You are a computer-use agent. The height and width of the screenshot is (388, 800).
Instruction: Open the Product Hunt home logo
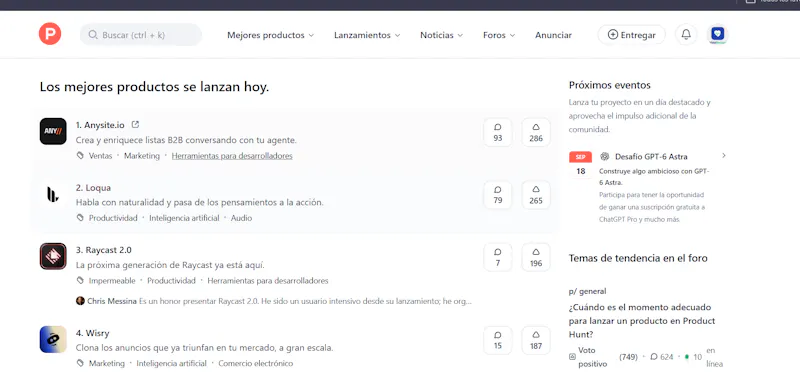click(50, 34)
